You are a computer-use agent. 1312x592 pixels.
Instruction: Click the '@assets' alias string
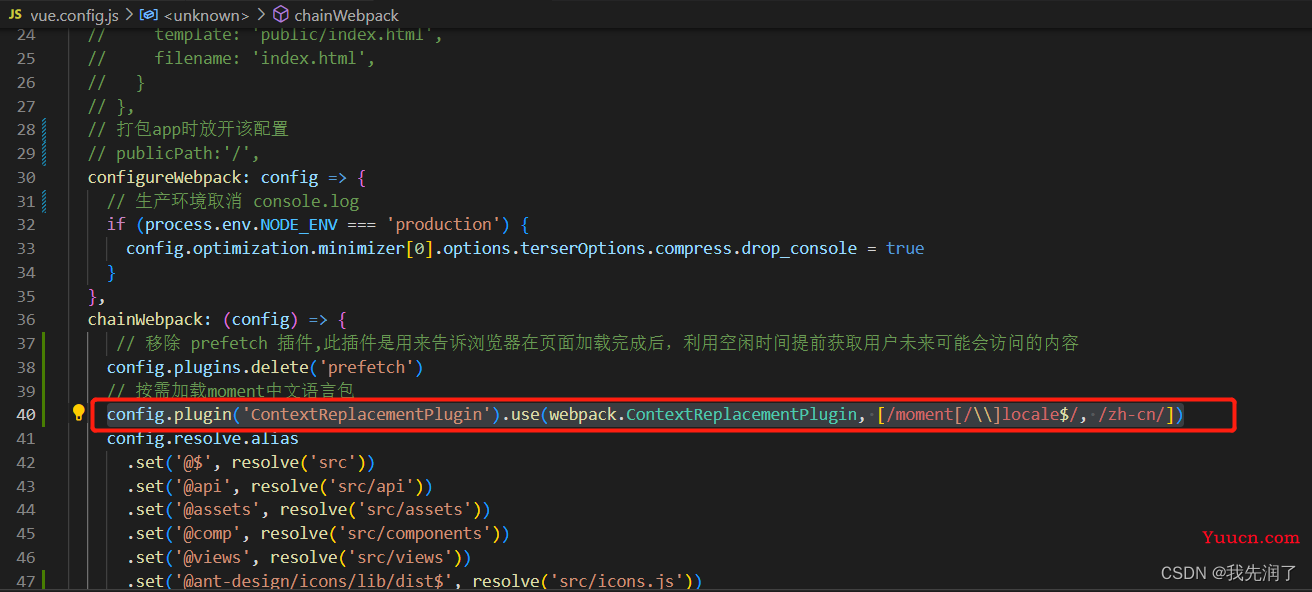[217, 509]
